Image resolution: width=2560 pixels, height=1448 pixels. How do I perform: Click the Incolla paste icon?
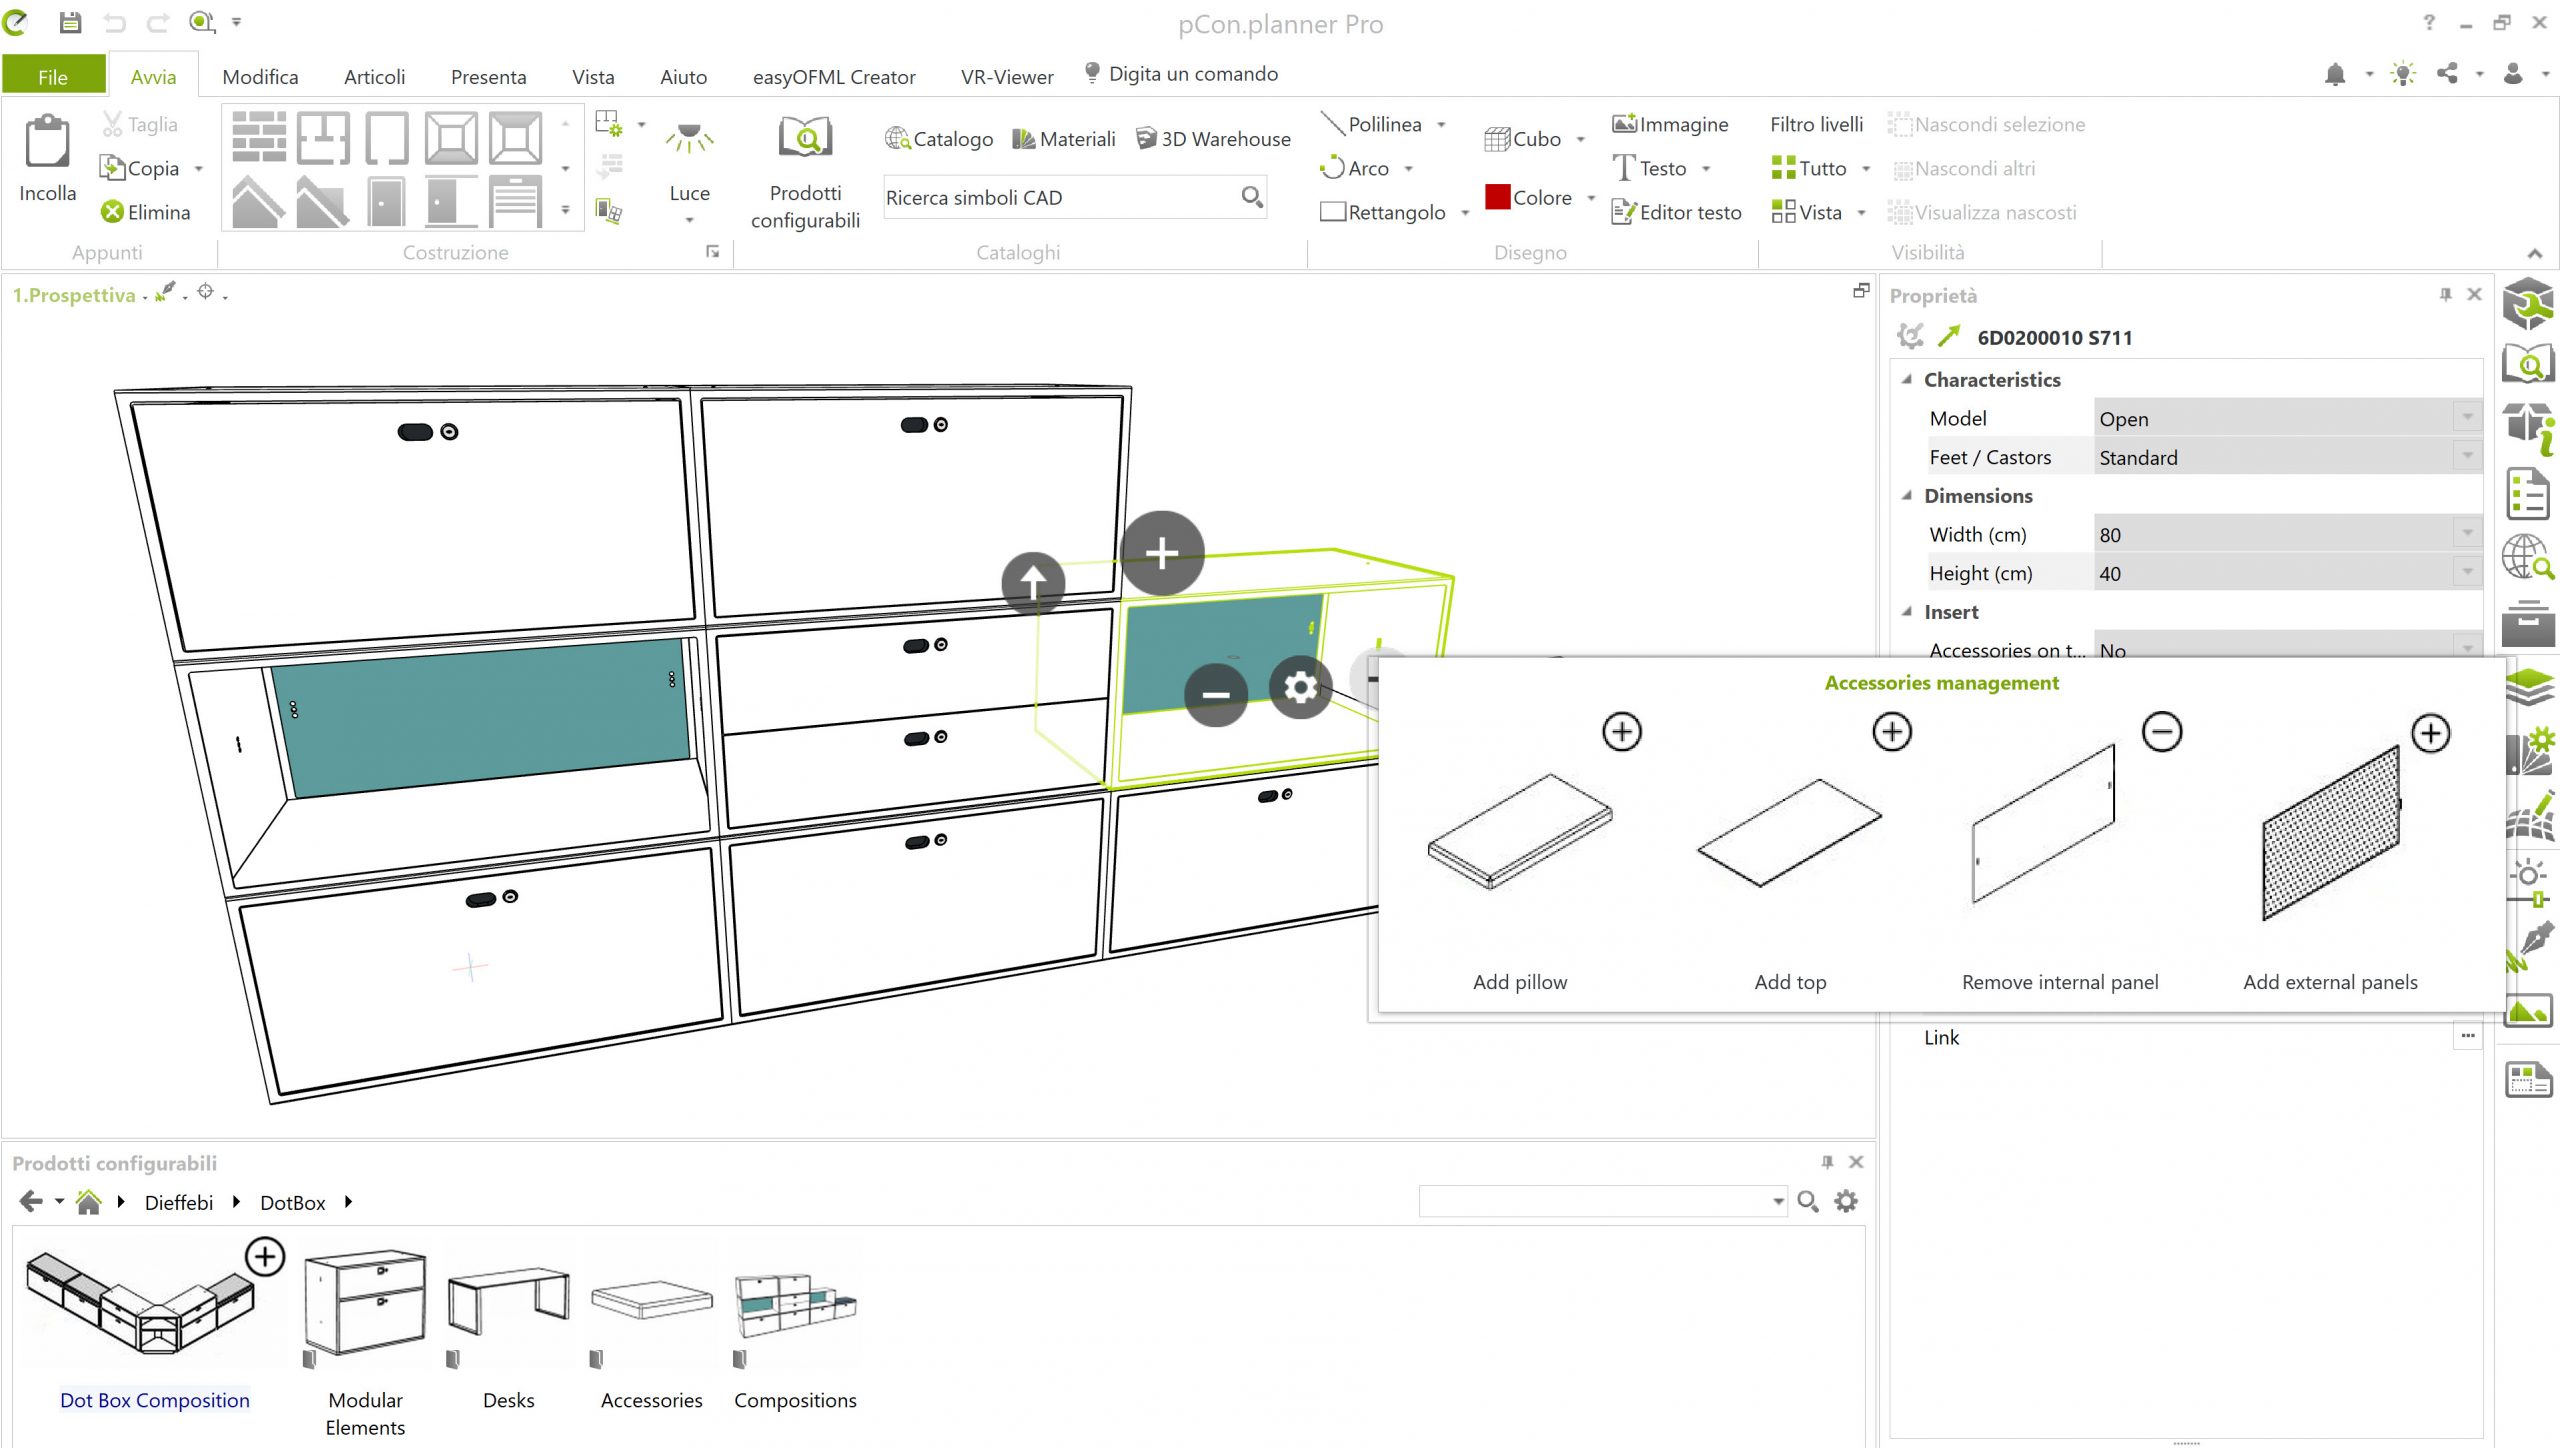pos(47,140)
